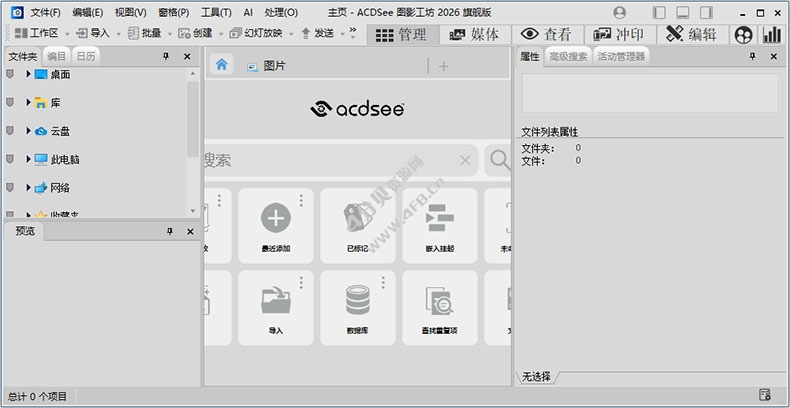The width and height of the screenshot is (790, 408).
Task: Expand the 此电脑 tree node
Action: 29,159
